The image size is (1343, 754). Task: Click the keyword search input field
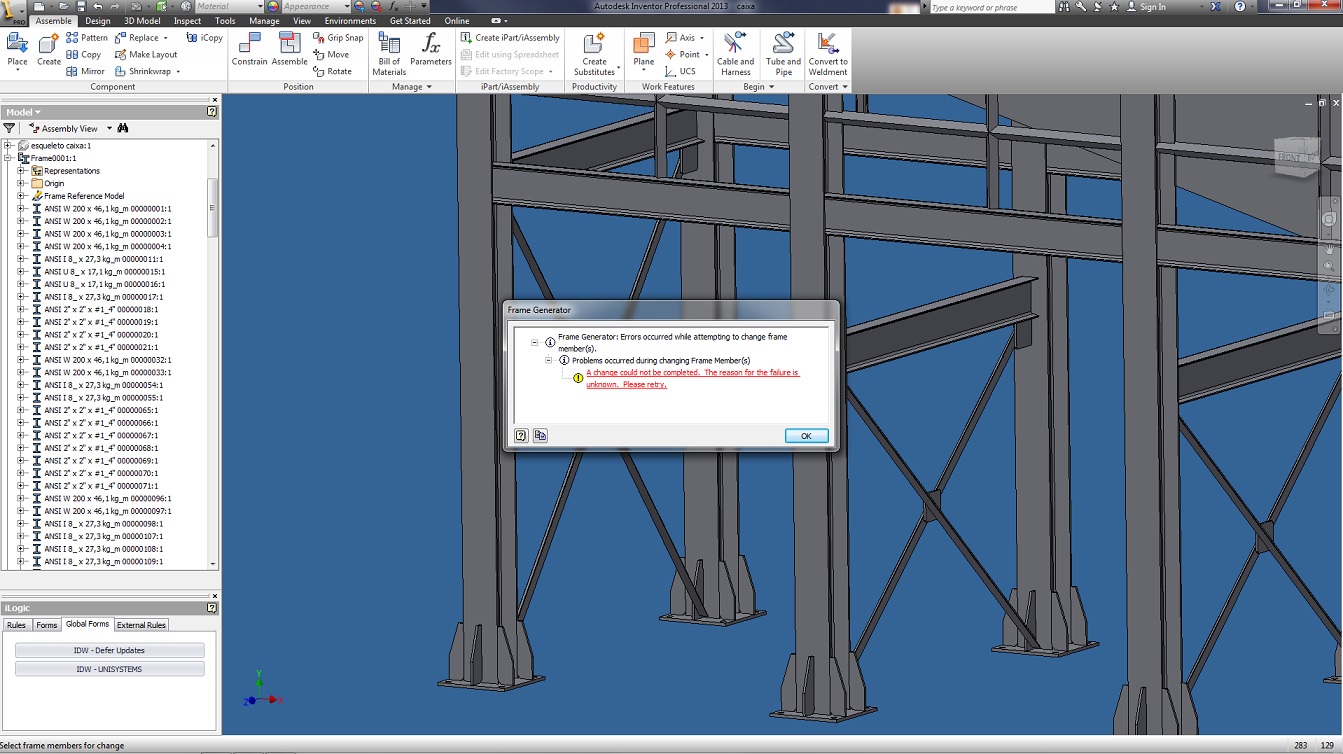coord(991,7)
